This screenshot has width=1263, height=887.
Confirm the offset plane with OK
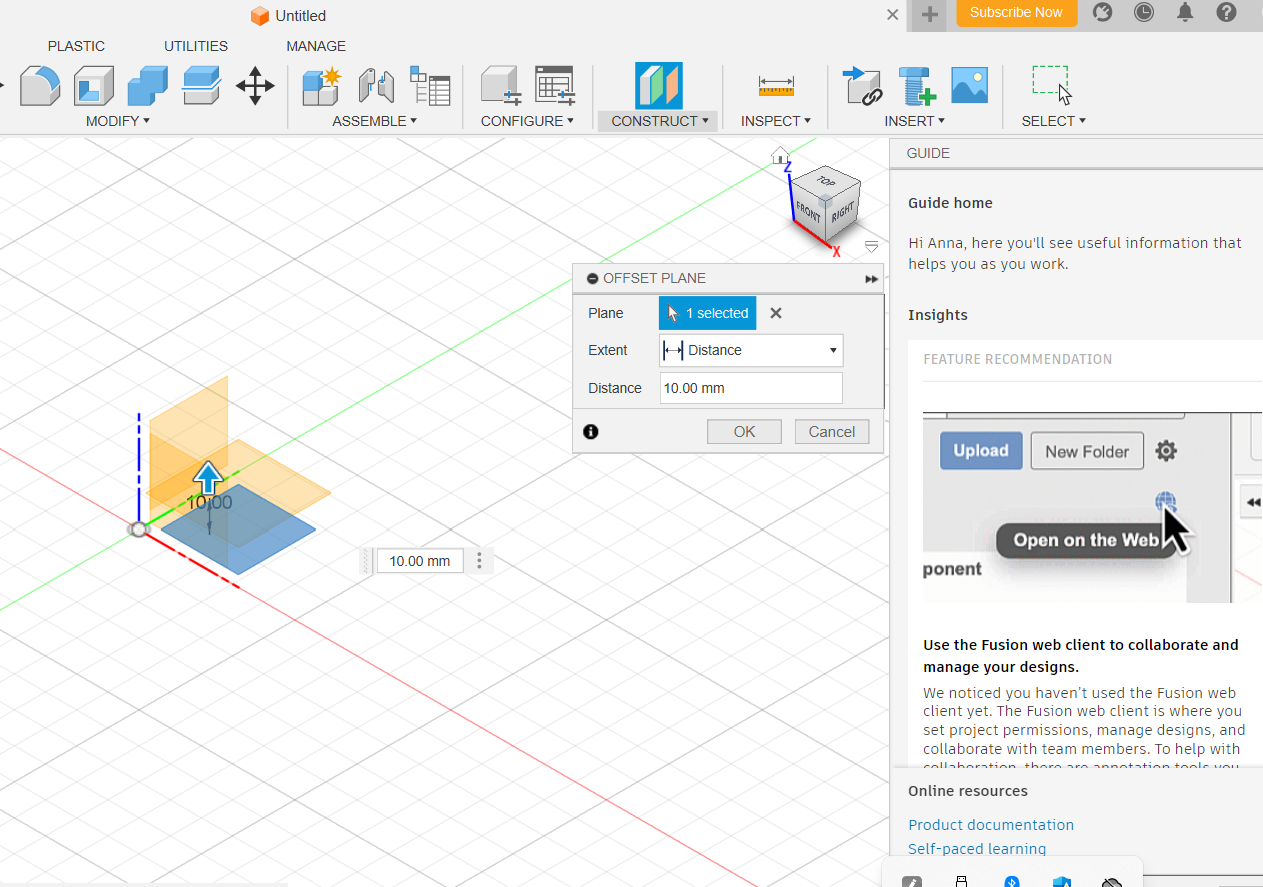tap(744, 432)
